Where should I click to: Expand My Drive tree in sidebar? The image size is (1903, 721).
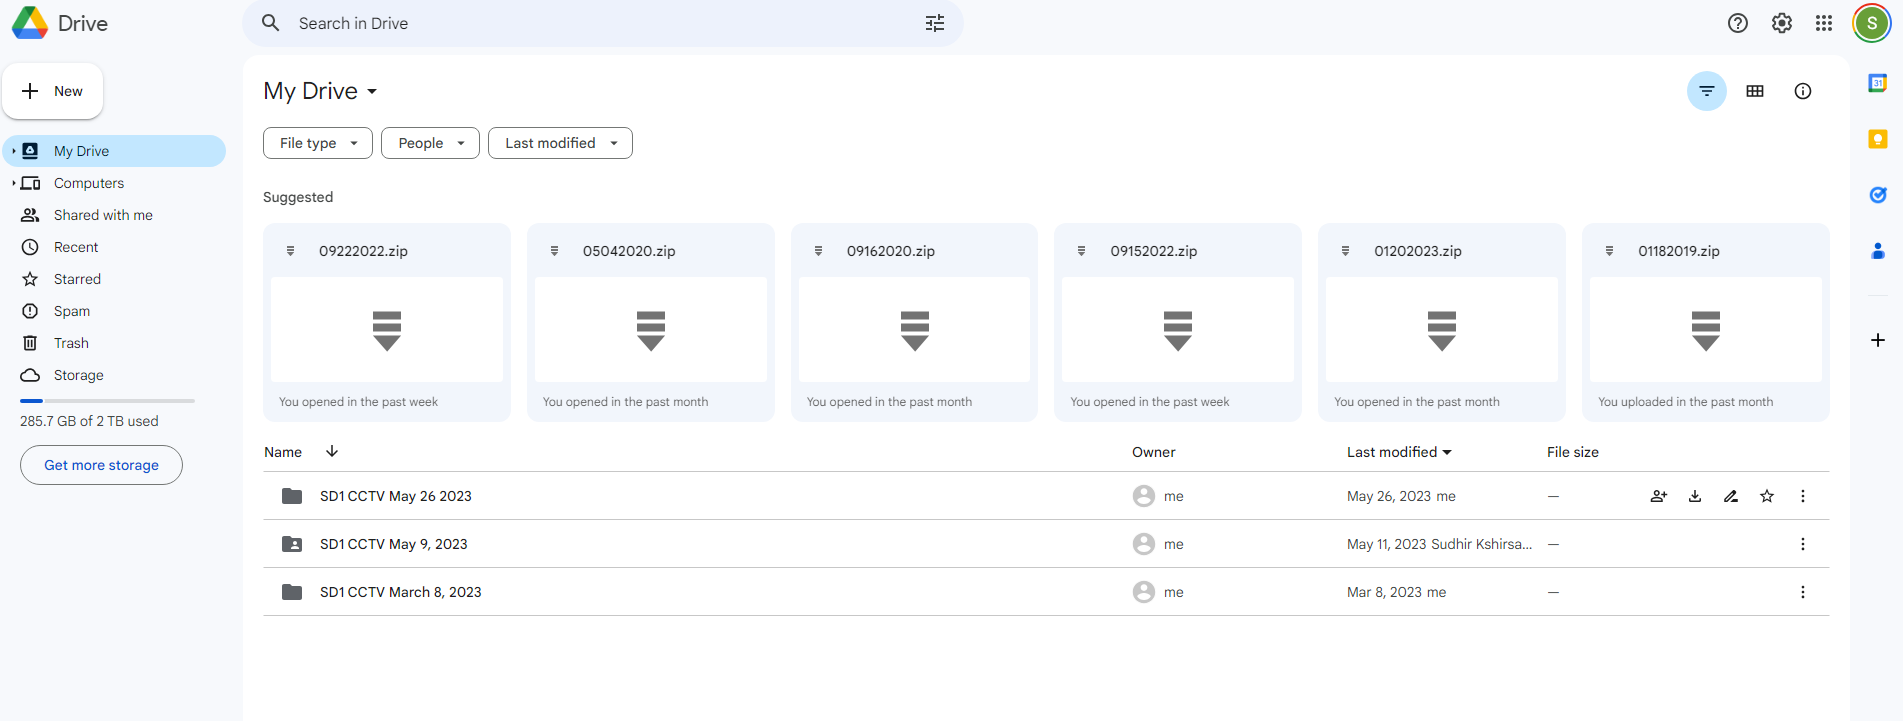(x=13, y=151)
